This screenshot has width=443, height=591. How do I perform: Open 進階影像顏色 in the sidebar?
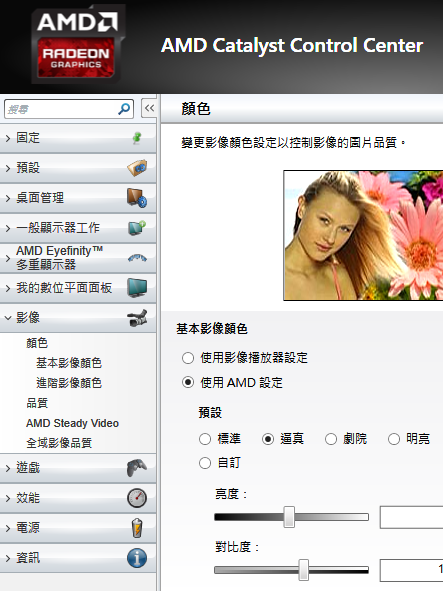point(69,383)
